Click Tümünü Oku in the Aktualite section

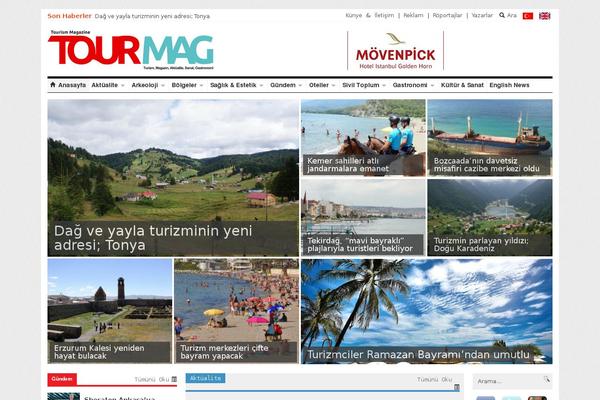click(434, 379)
